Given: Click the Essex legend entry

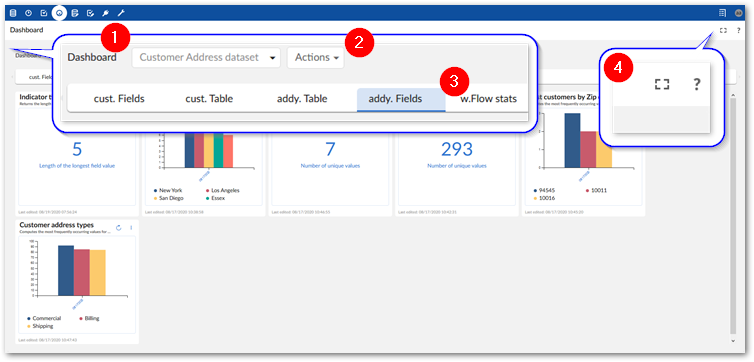Looking at the screenshot, I should click(x=215, y=198).
